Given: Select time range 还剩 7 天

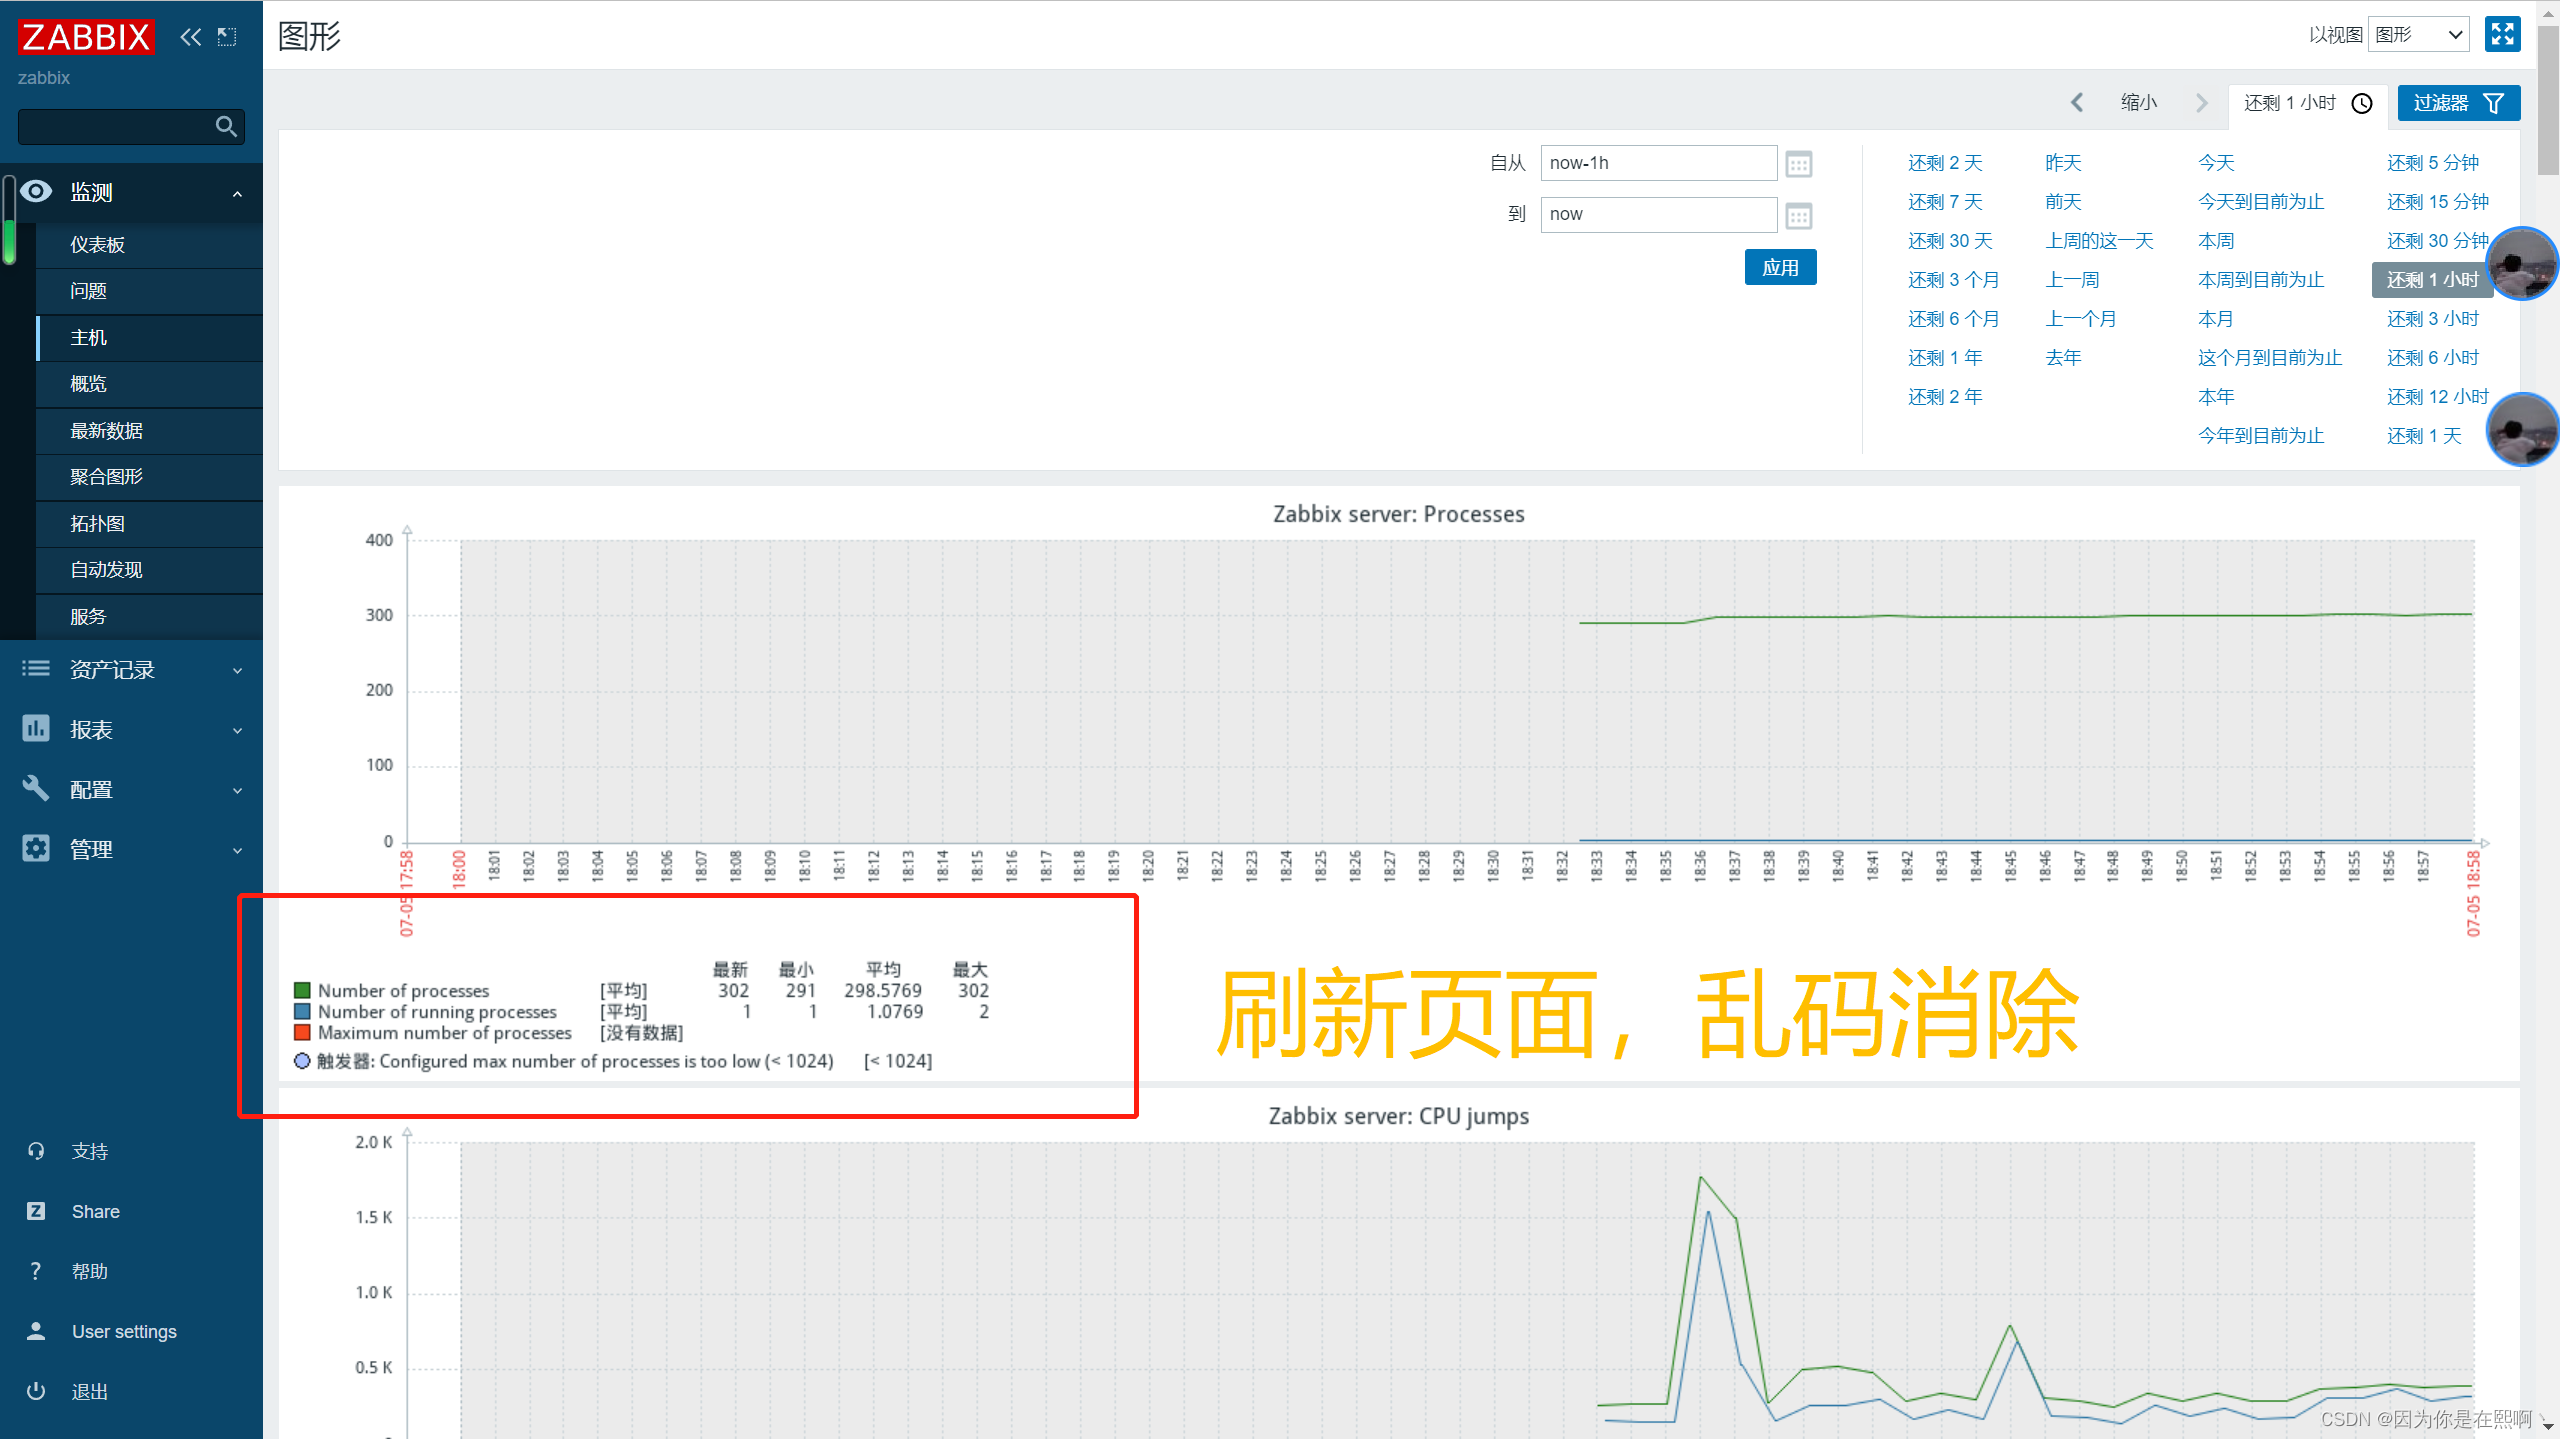Looking at the screenshot, I should pos(1944,202).
